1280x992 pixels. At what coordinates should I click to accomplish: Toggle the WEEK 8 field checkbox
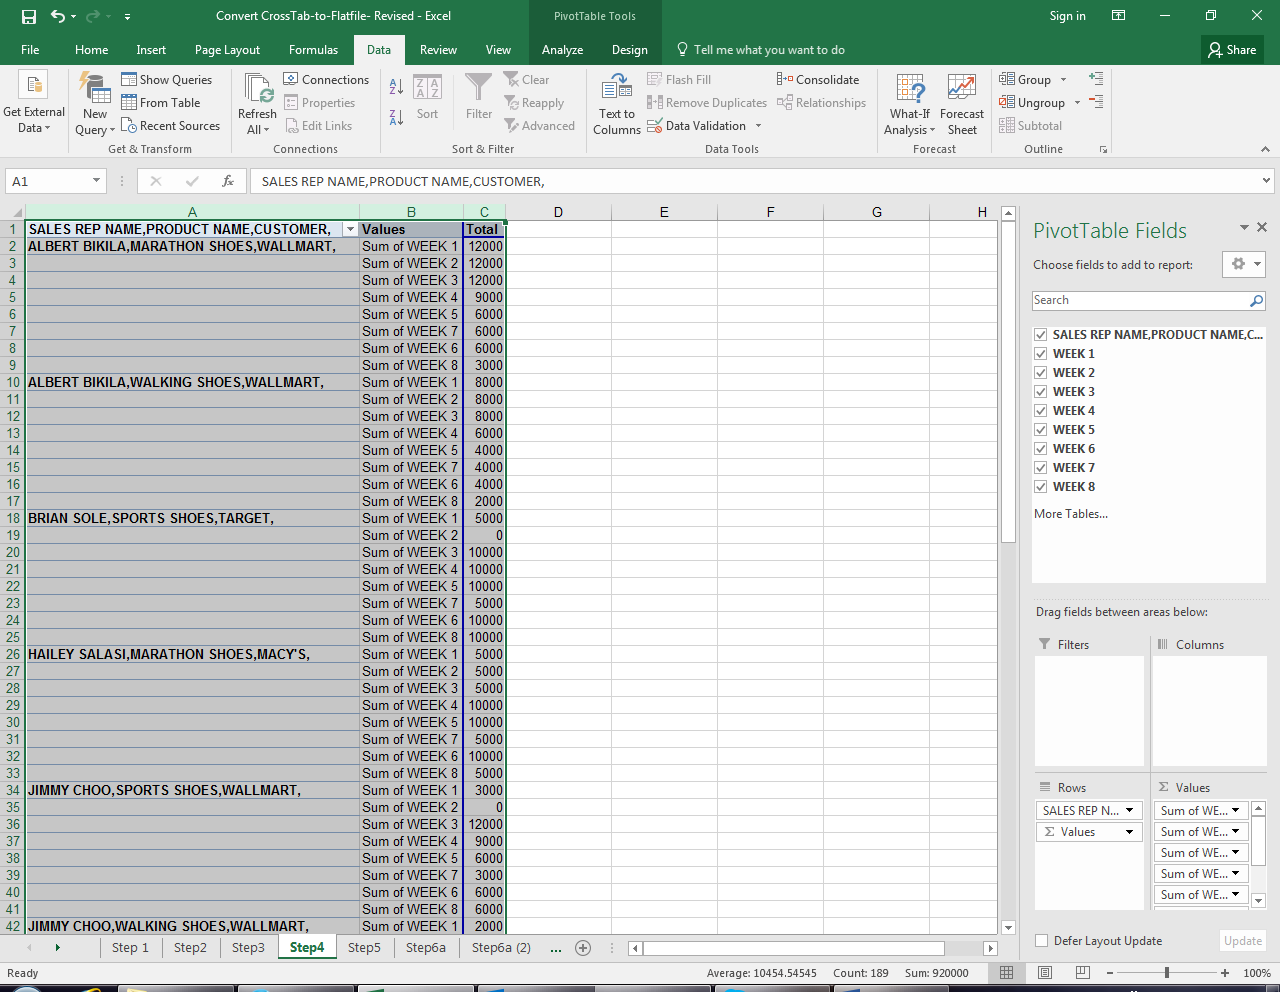1040,486
